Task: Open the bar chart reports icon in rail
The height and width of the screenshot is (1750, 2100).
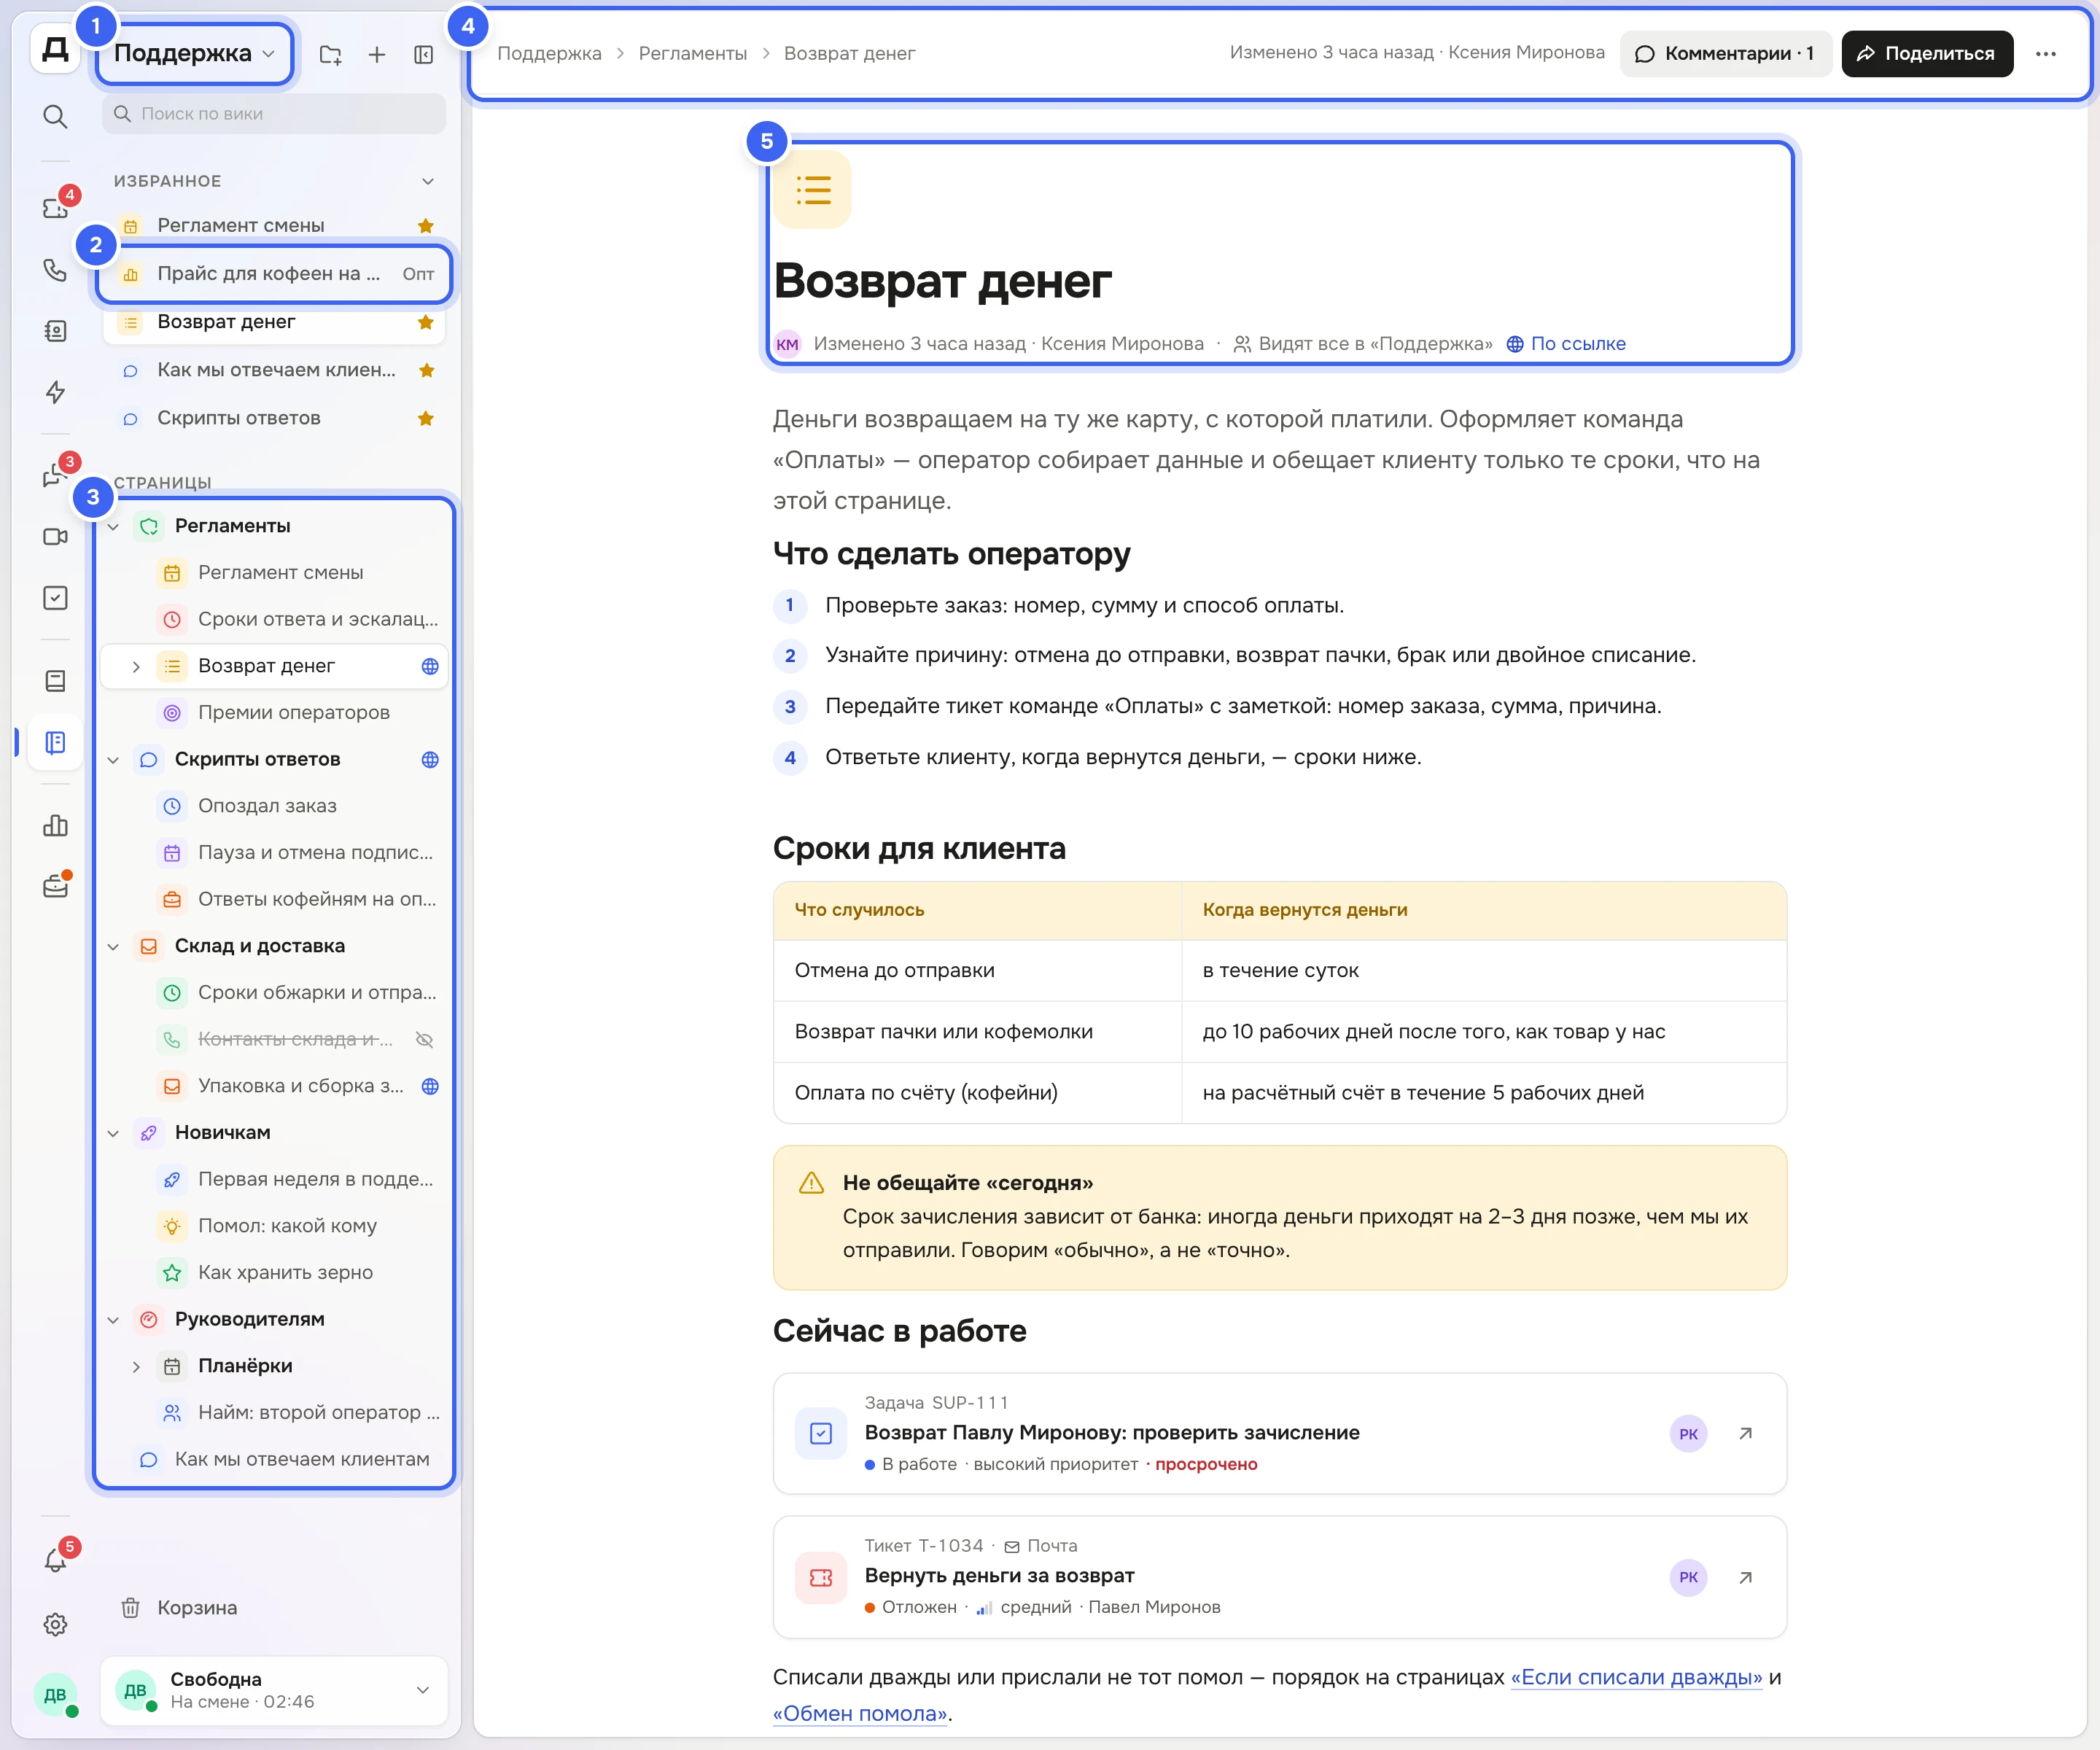Action: (55, 825)
